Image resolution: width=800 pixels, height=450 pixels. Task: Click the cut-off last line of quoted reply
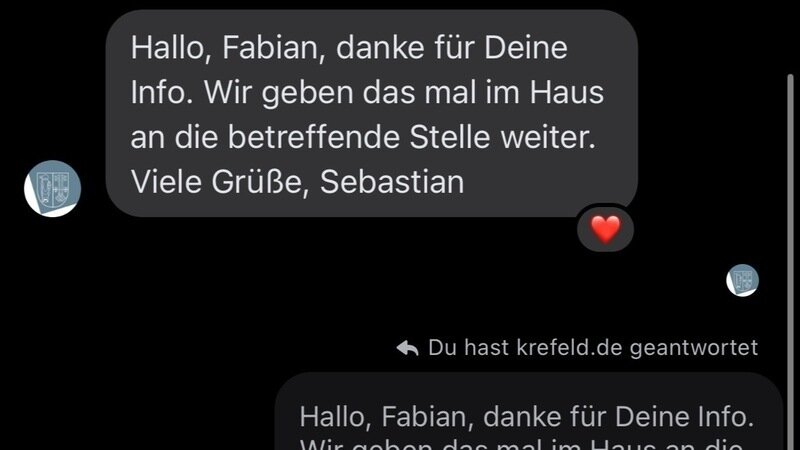pos(521,444)
